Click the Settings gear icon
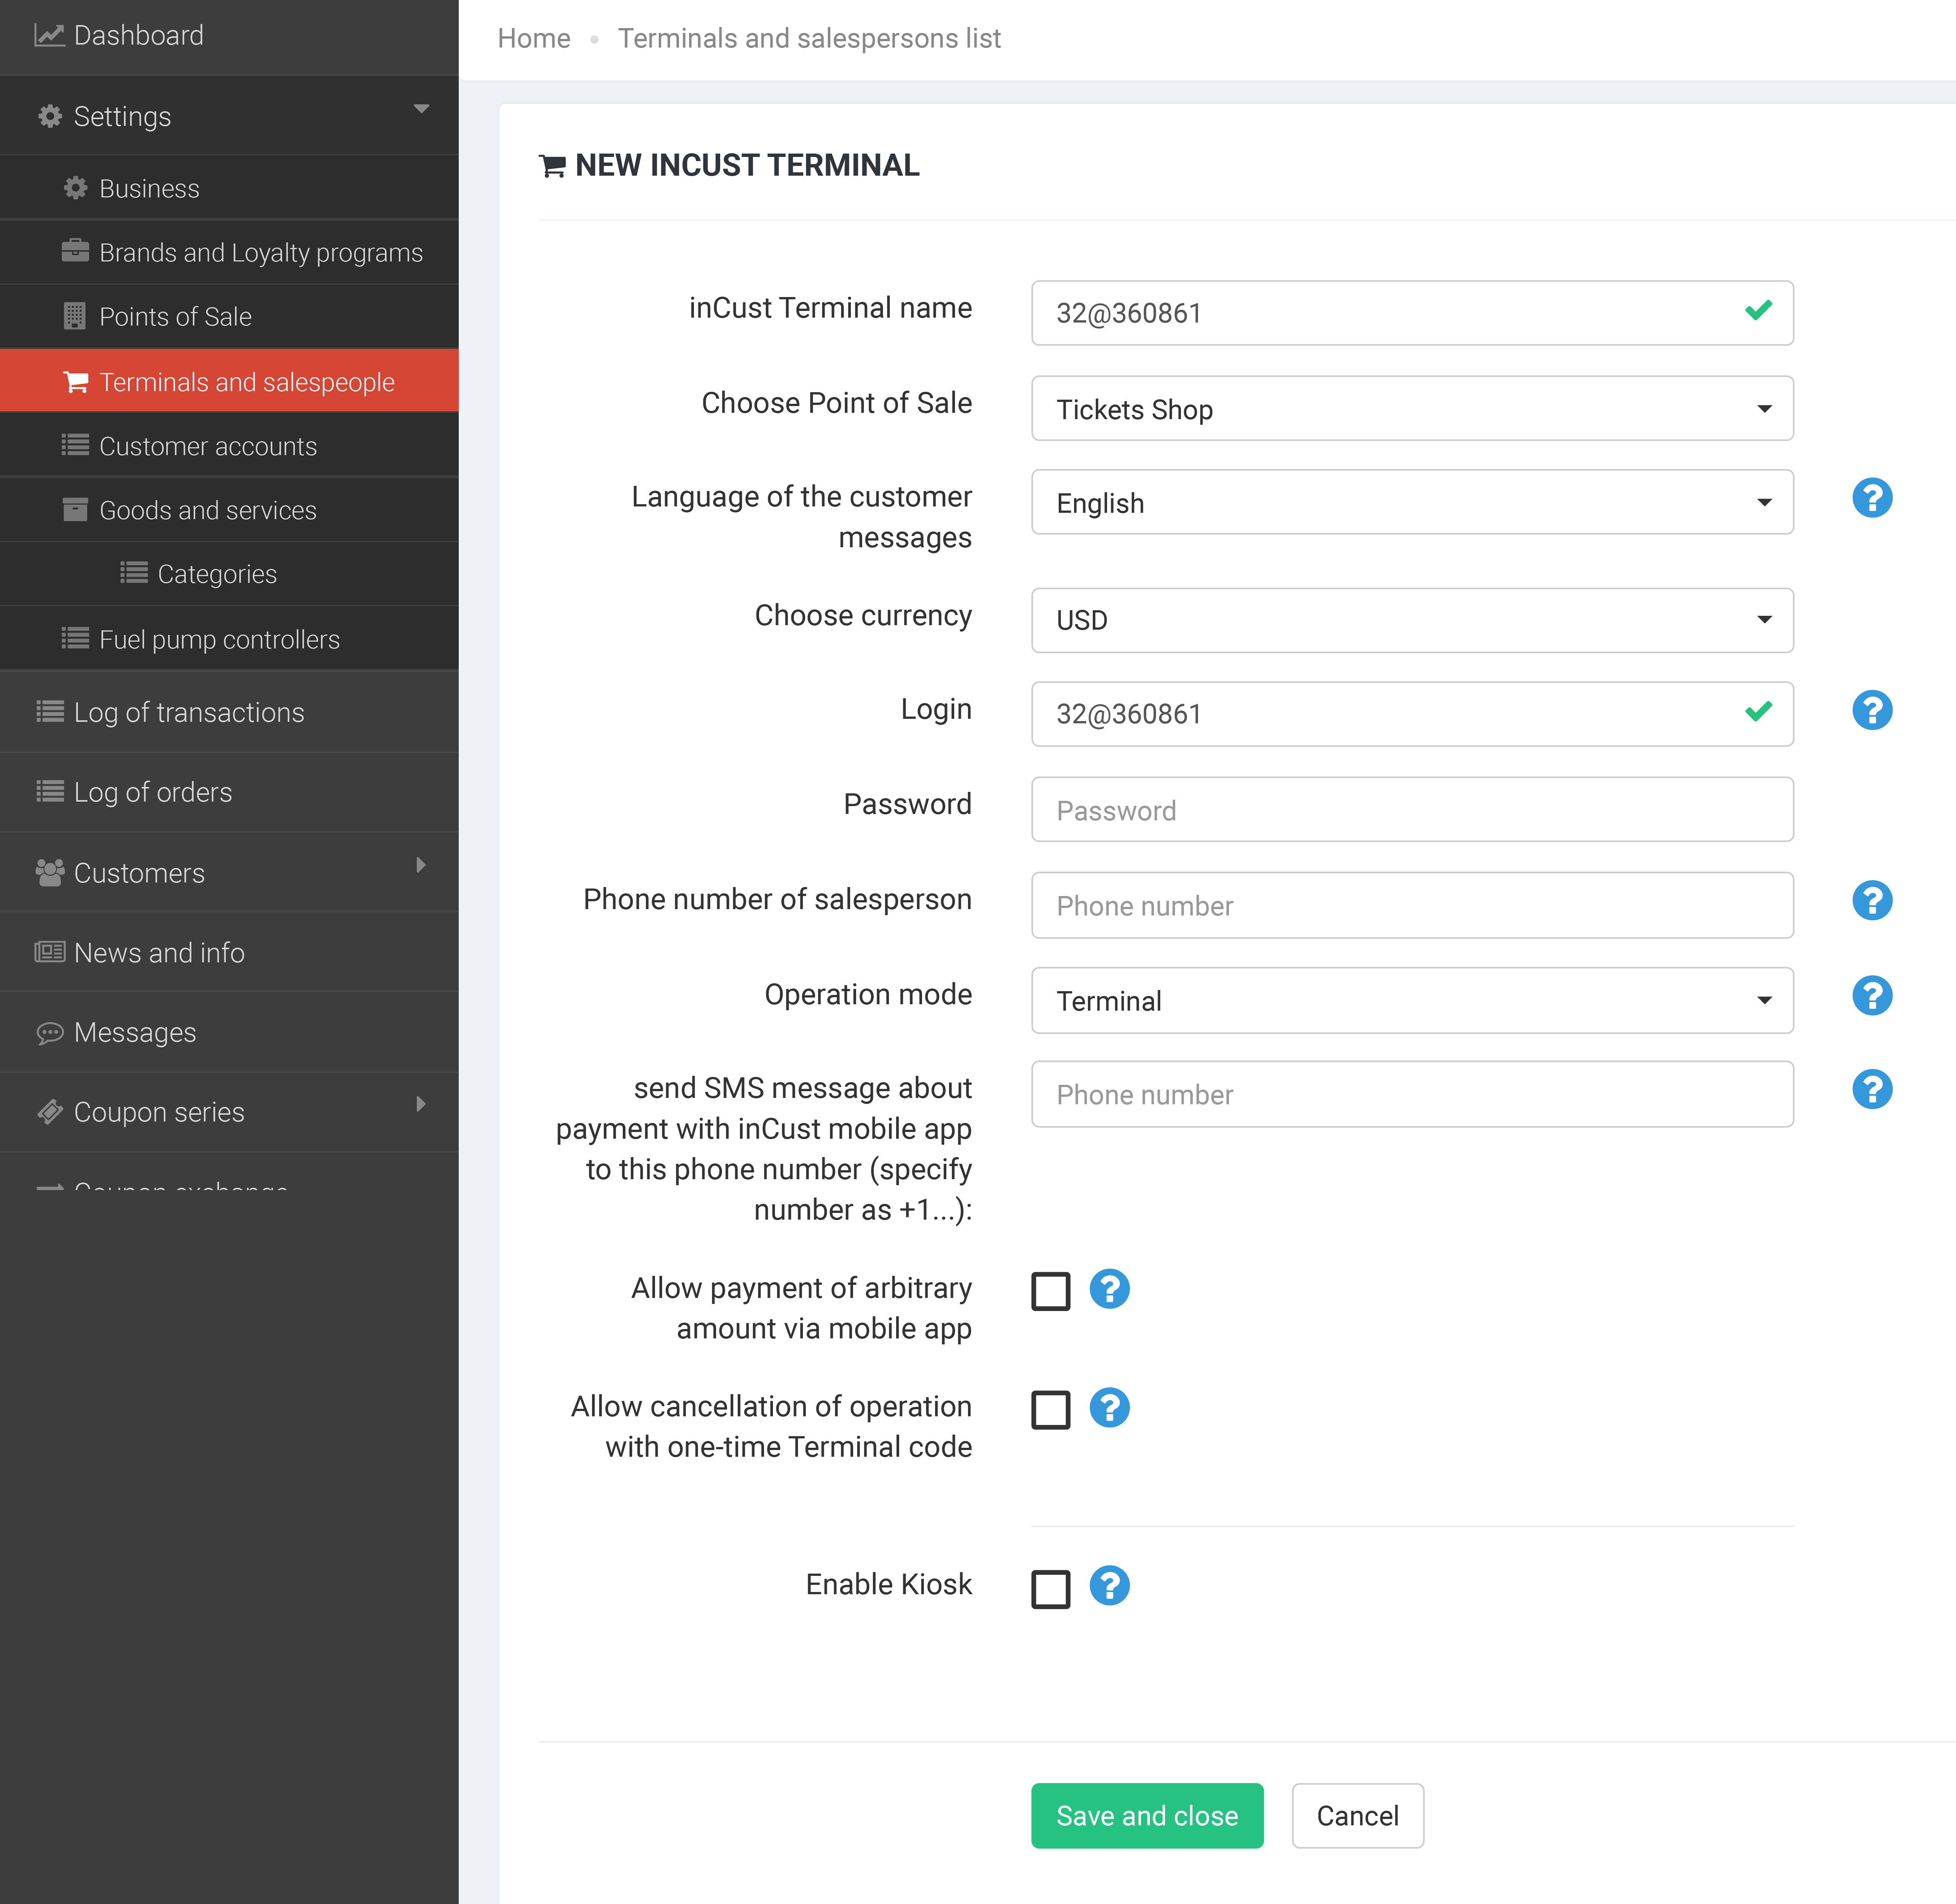 [x=50, y=117]
